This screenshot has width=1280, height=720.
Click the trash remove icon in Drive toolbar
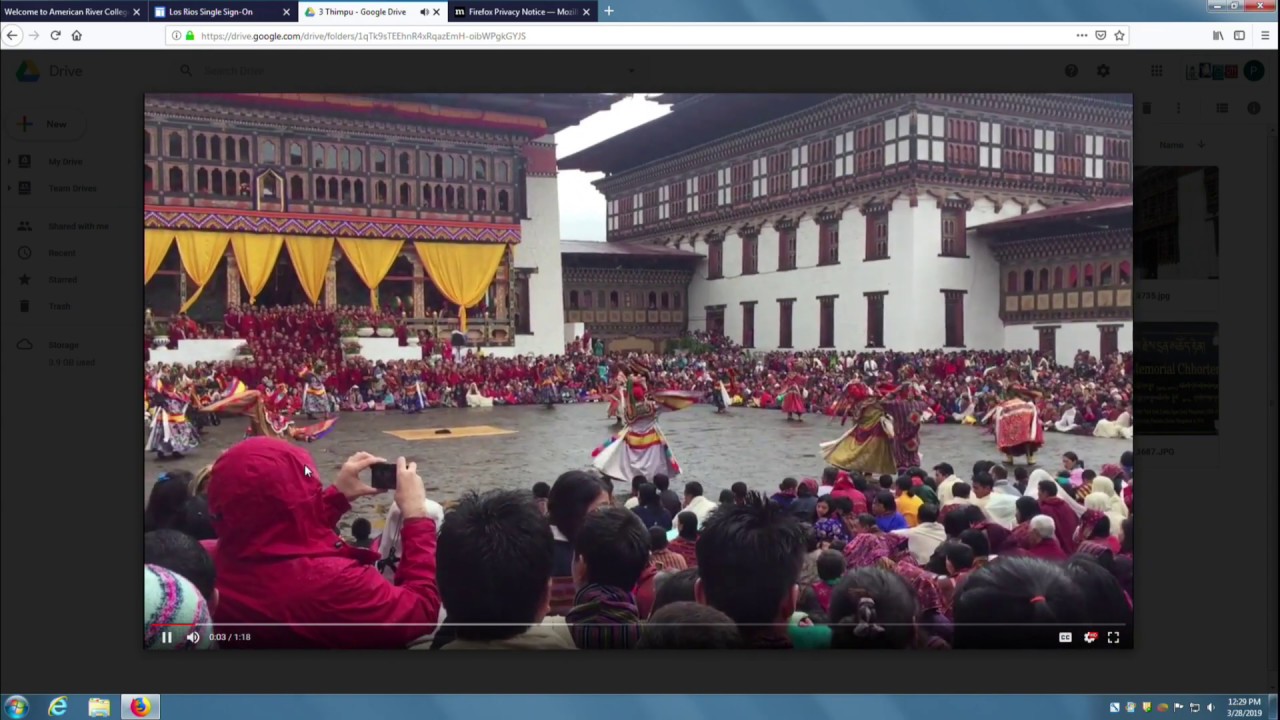point(1146,108)
